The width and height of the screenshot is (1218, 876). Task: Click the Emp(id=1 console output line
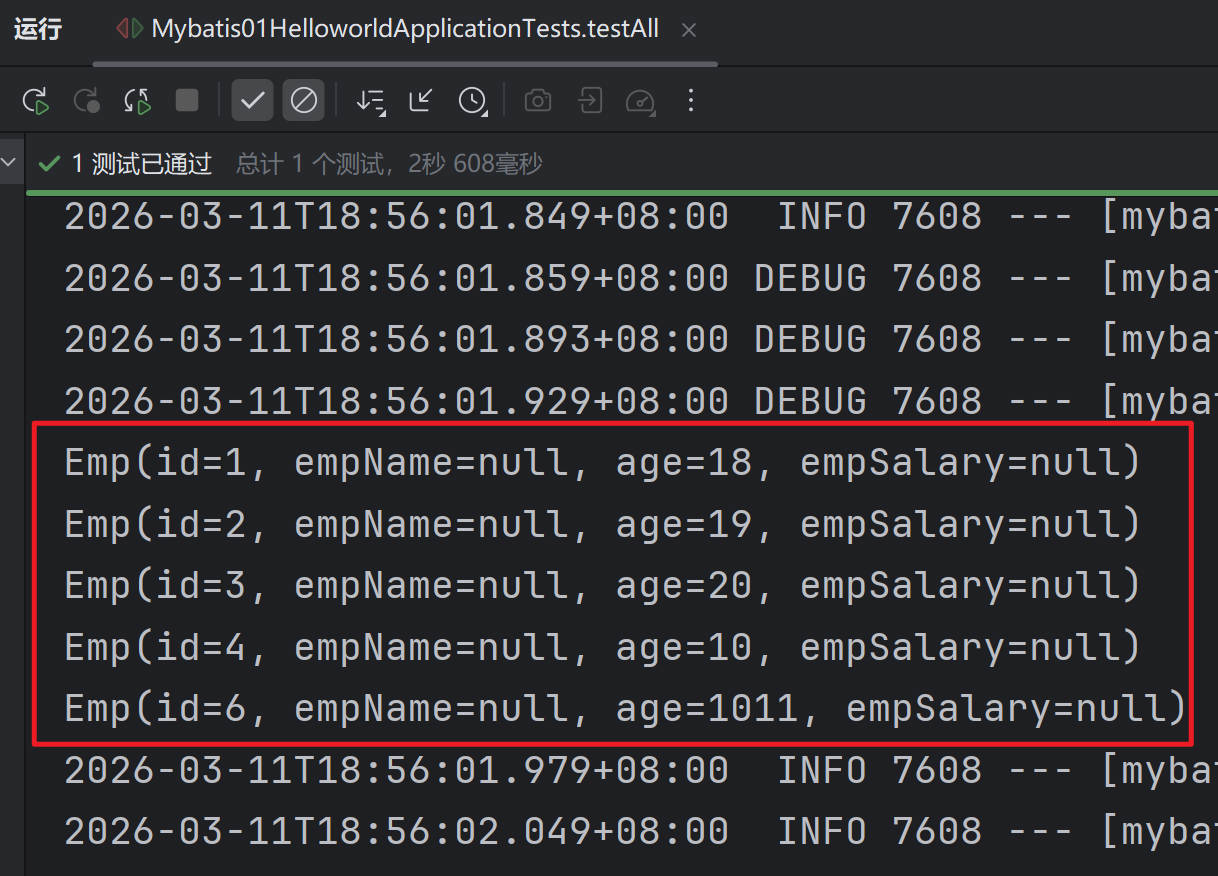click(602, 463)
